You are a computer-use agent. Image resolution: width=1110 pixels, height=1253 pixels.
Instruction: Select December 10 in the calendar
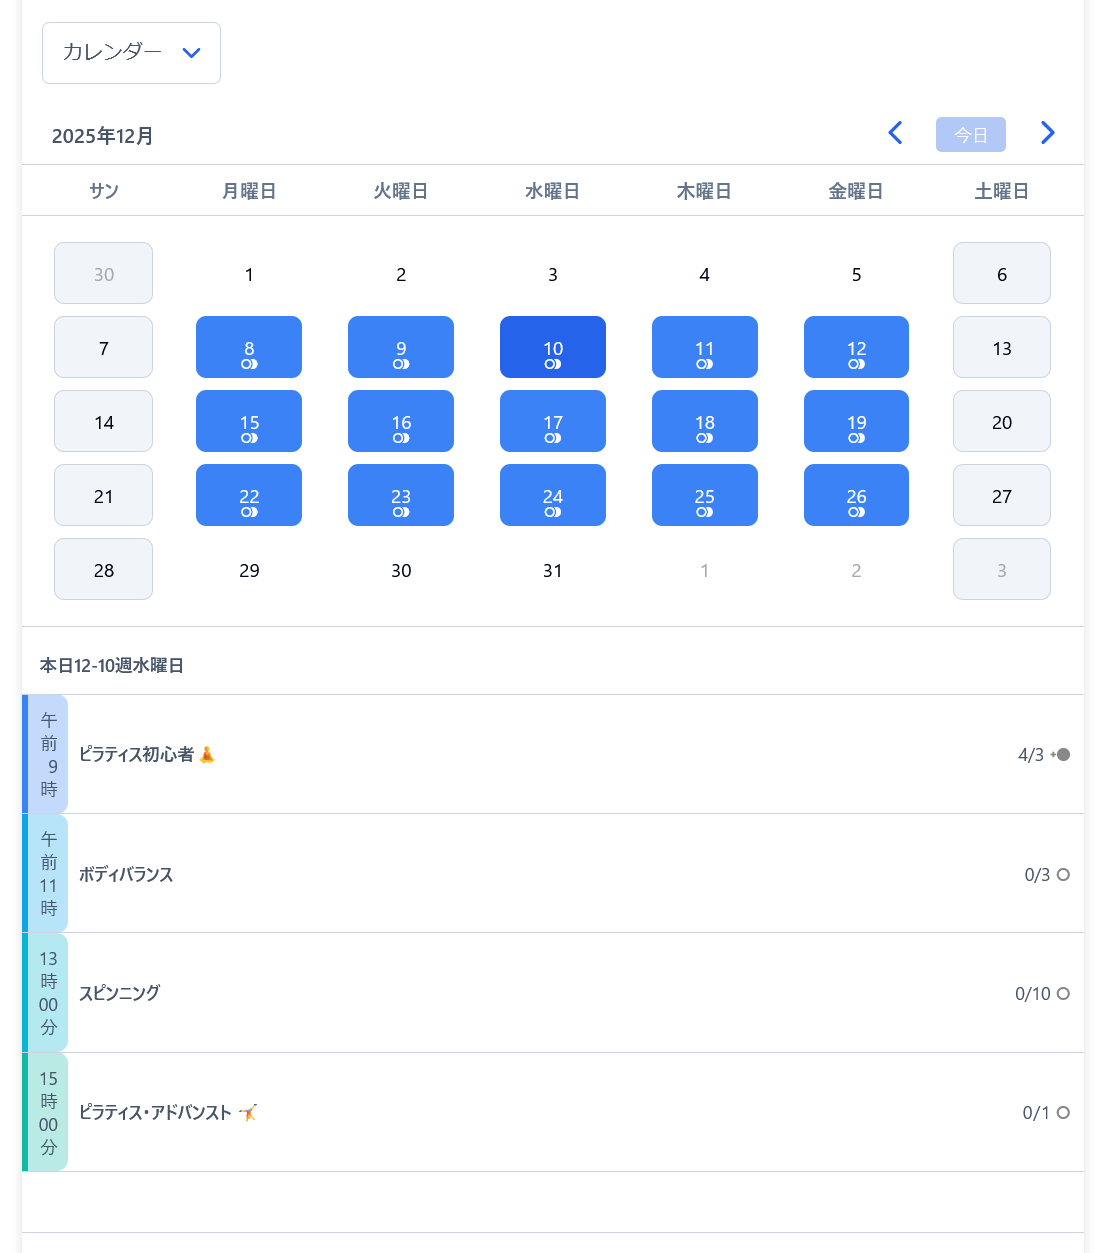click(x=552, y=347)
